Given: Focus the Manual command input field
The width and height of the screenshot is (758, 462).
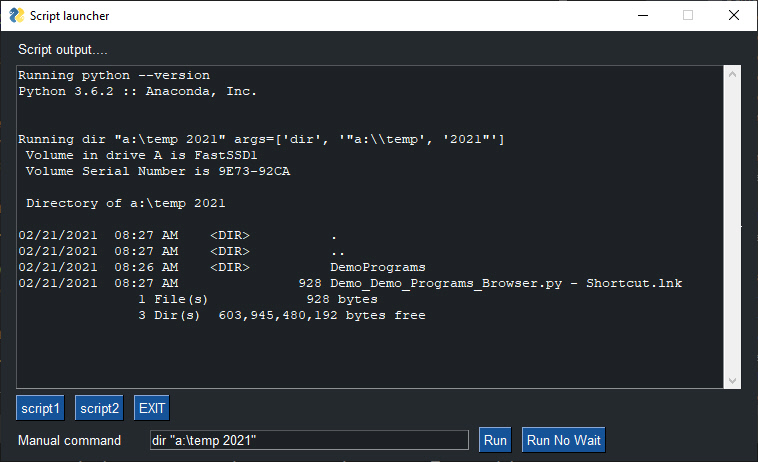Looking at the screenshot, I should tap(308, 440).
